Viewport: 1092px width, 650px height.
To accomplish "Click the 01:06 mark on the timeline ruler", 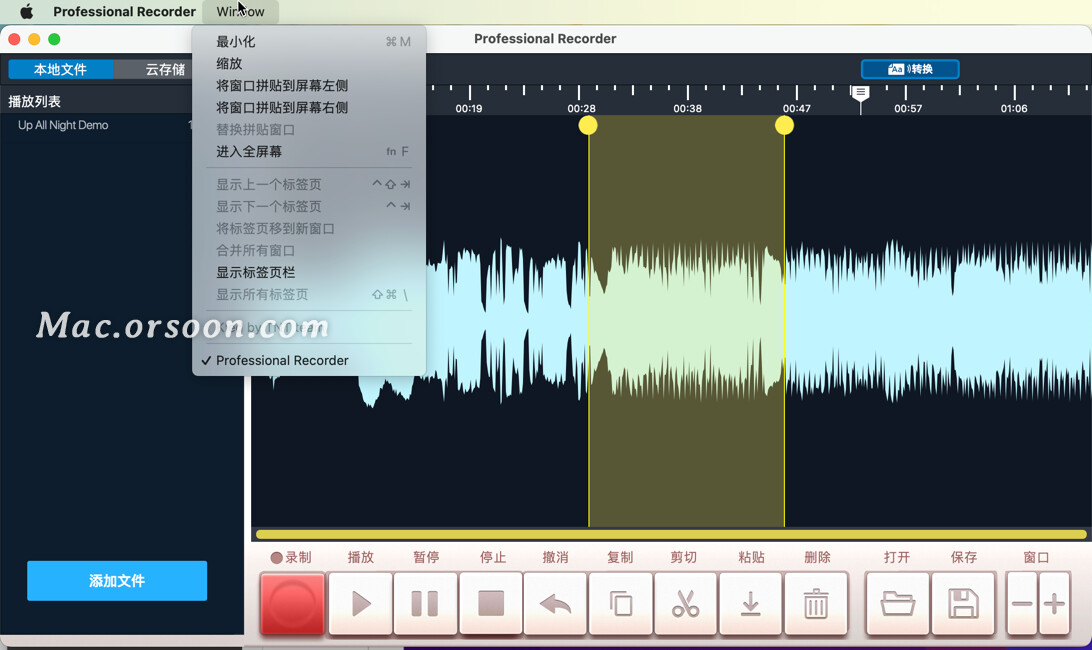I will coord(1014,109).
